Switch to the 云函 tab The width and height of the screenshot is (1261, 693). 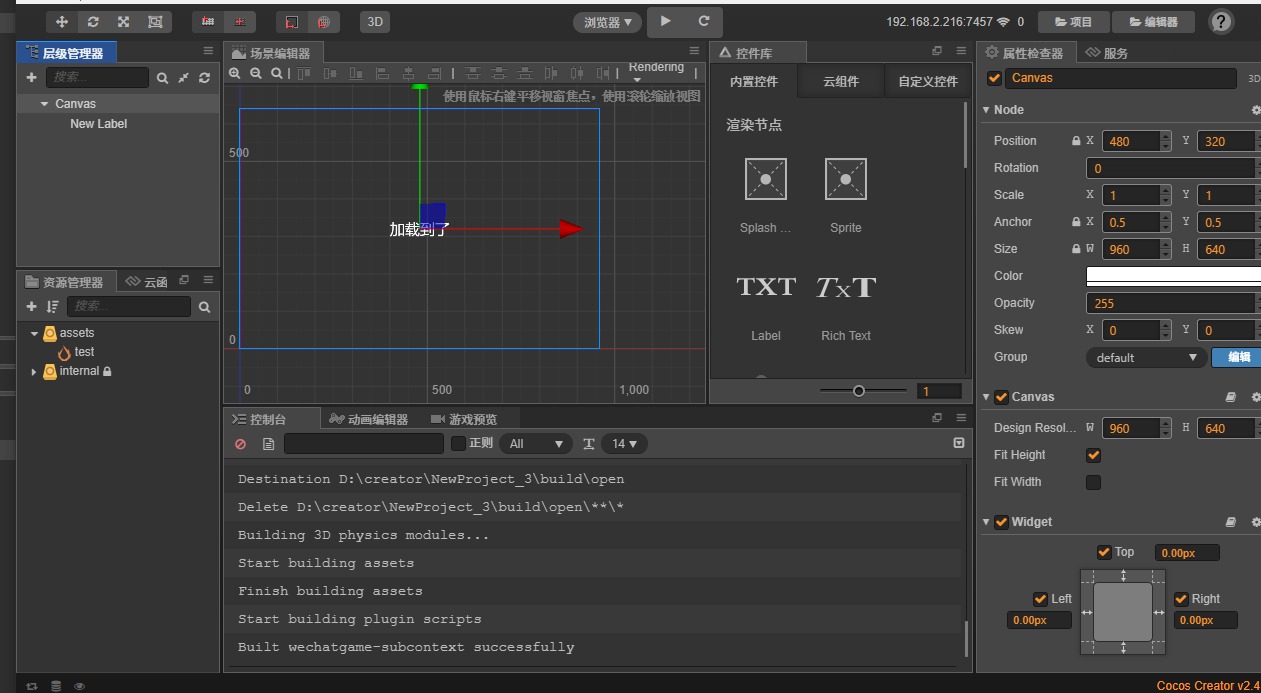[147, 282]
